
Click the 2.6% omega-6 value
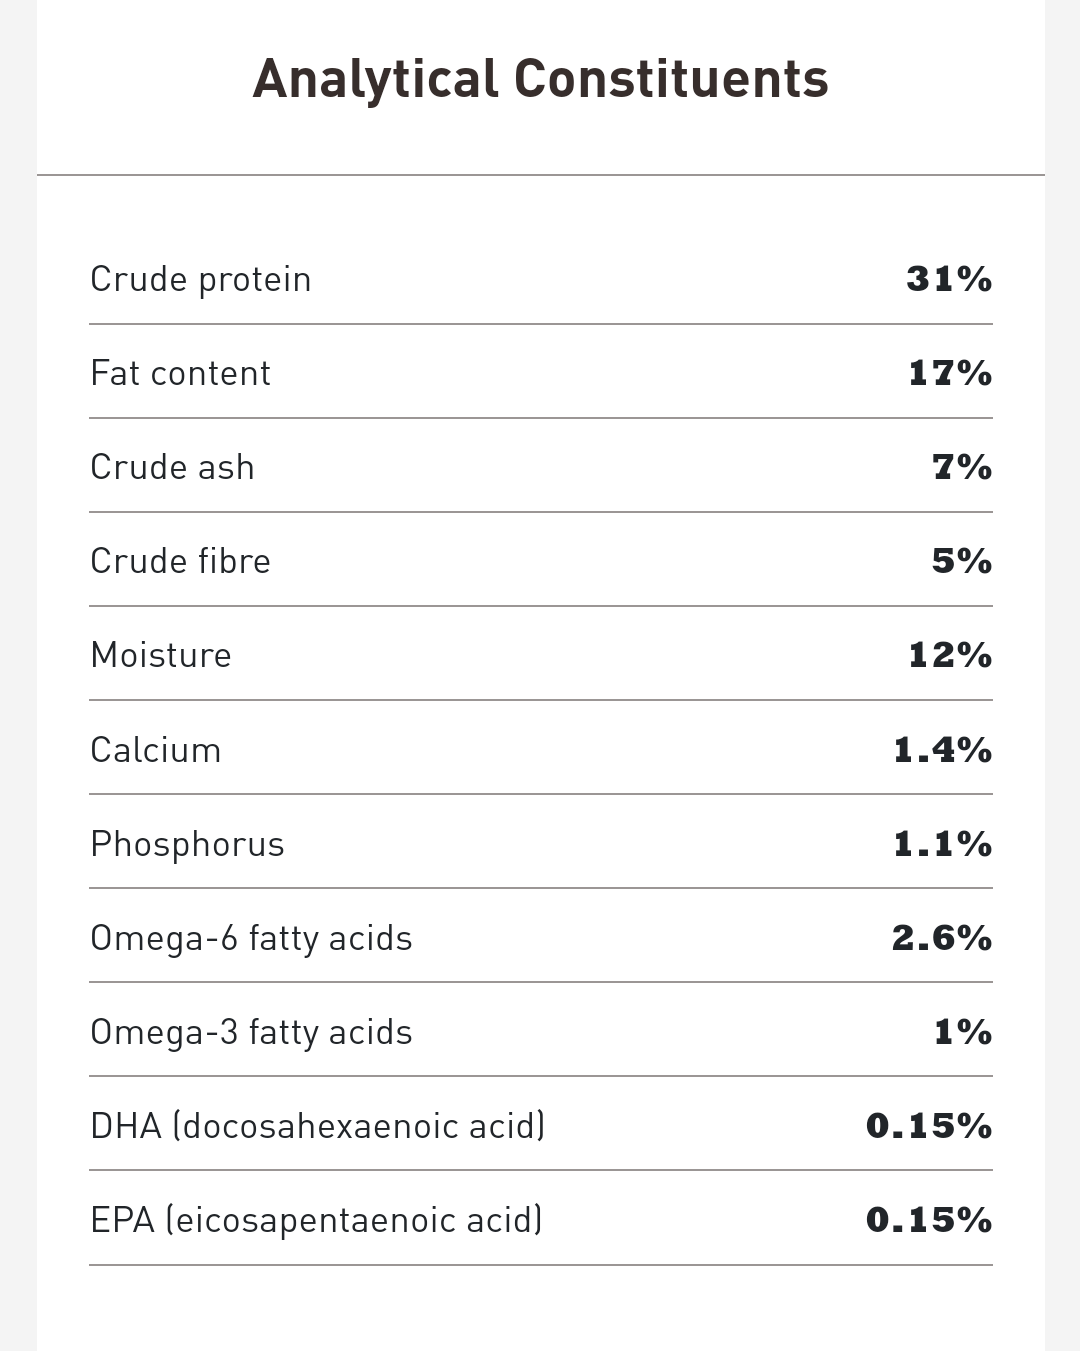tap(941, 938)
